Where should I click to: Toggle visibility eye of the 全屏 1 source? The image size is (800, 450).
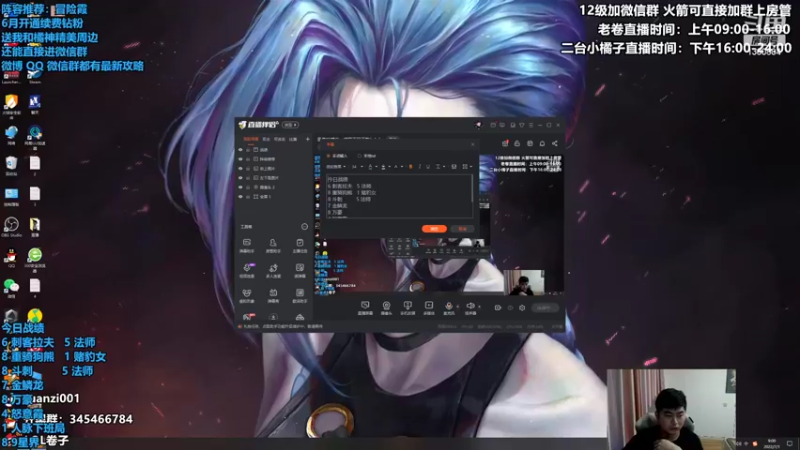(241, 196)
